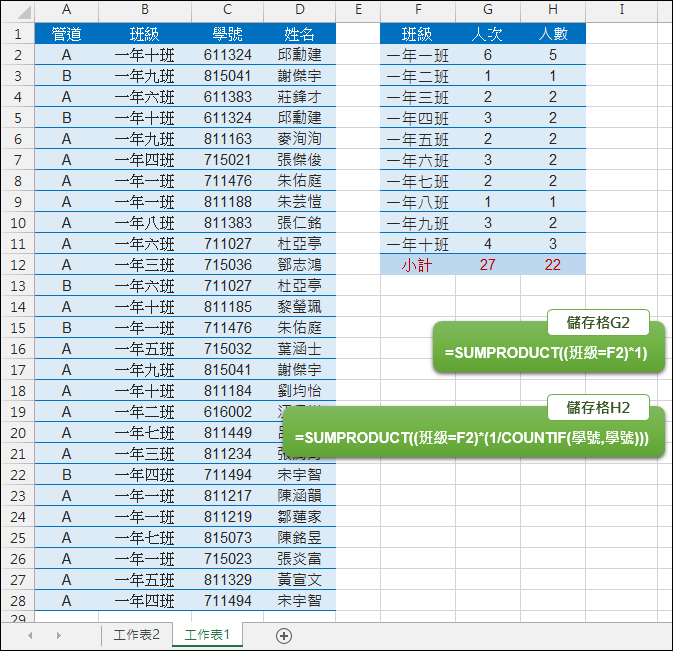Select class cell 一年十班 in summary table

(x=418, y=244)
